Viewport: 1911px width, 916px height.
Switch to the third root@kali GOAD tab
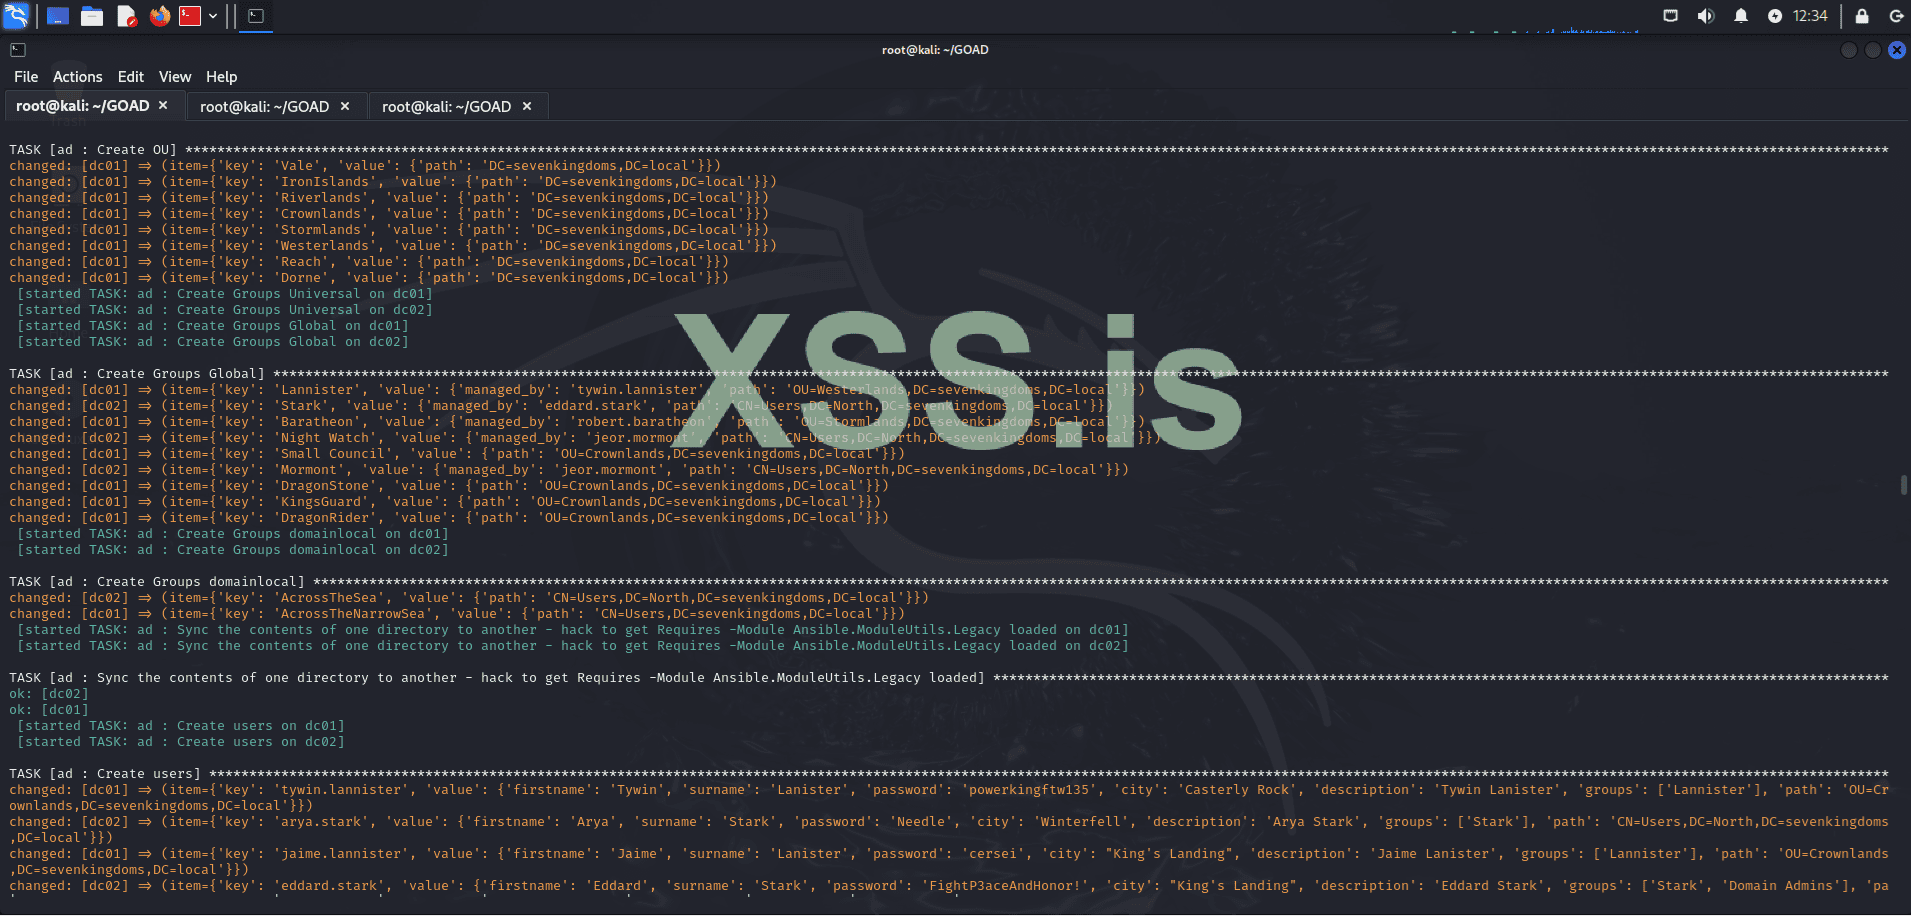pos(448,105)
